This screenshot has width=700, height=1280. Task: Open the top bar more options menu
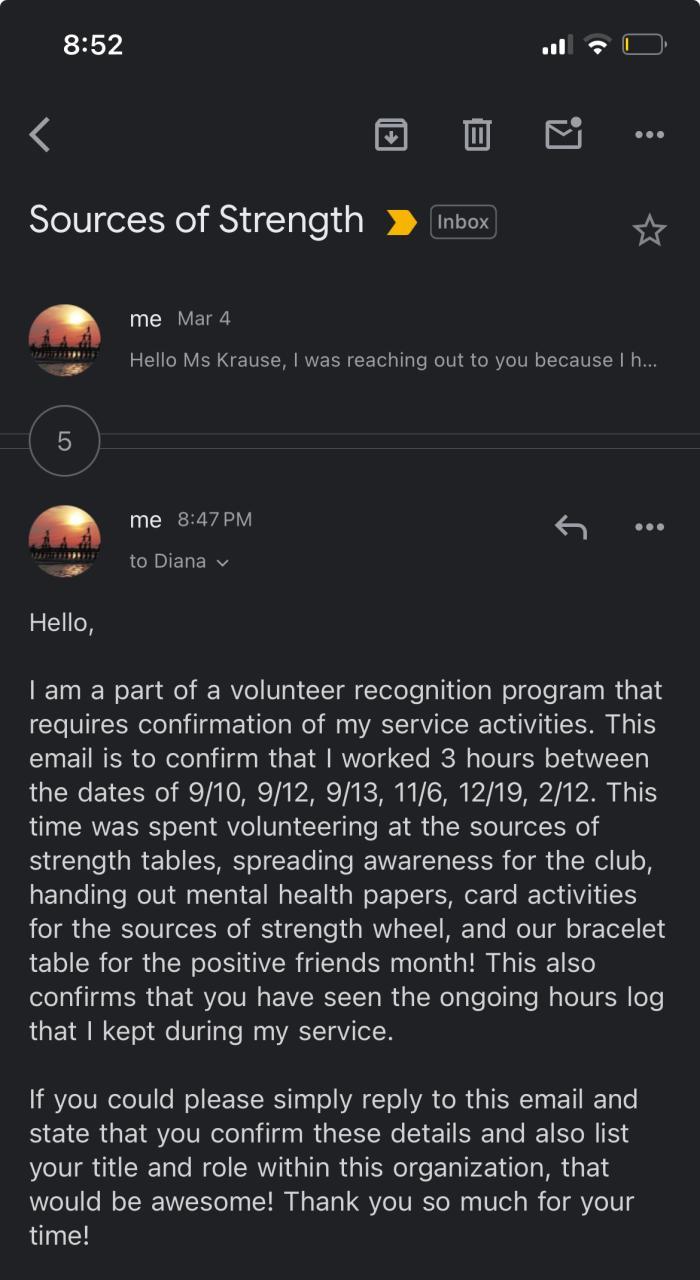[x=650, y=134]
